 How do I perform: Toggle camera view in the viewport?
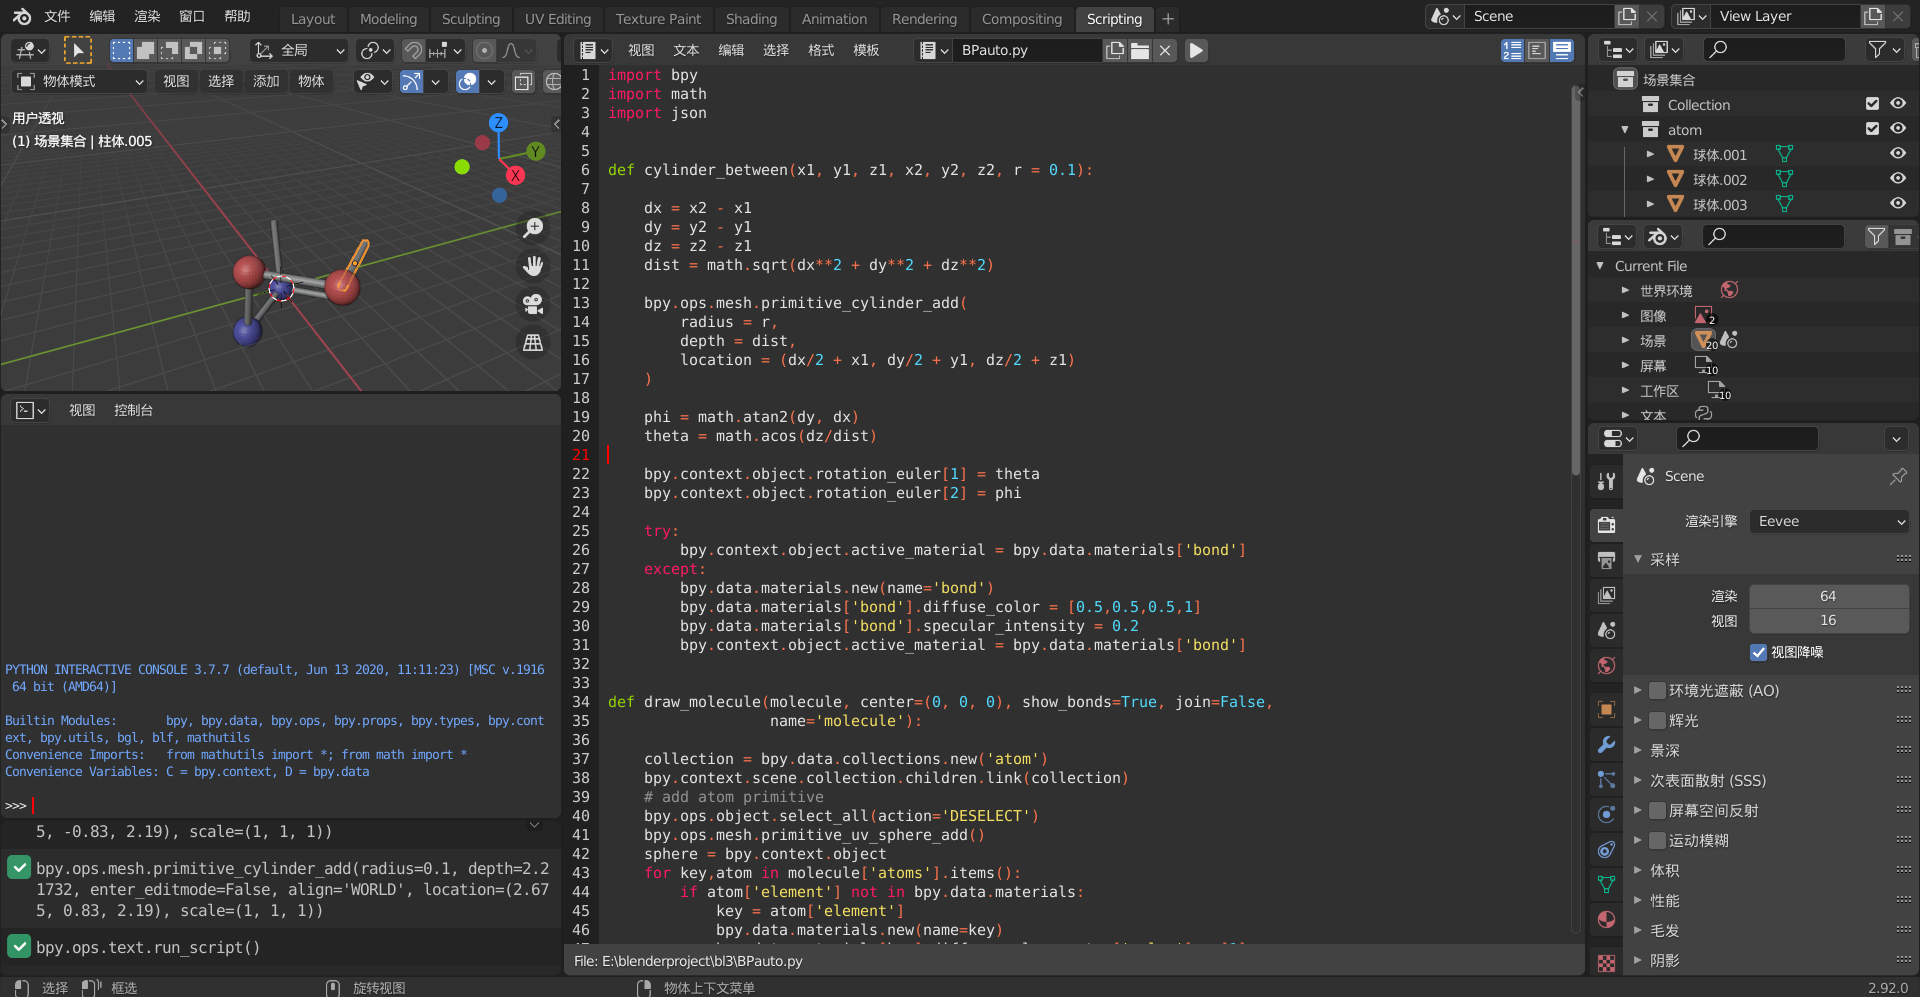pos(534,304)
